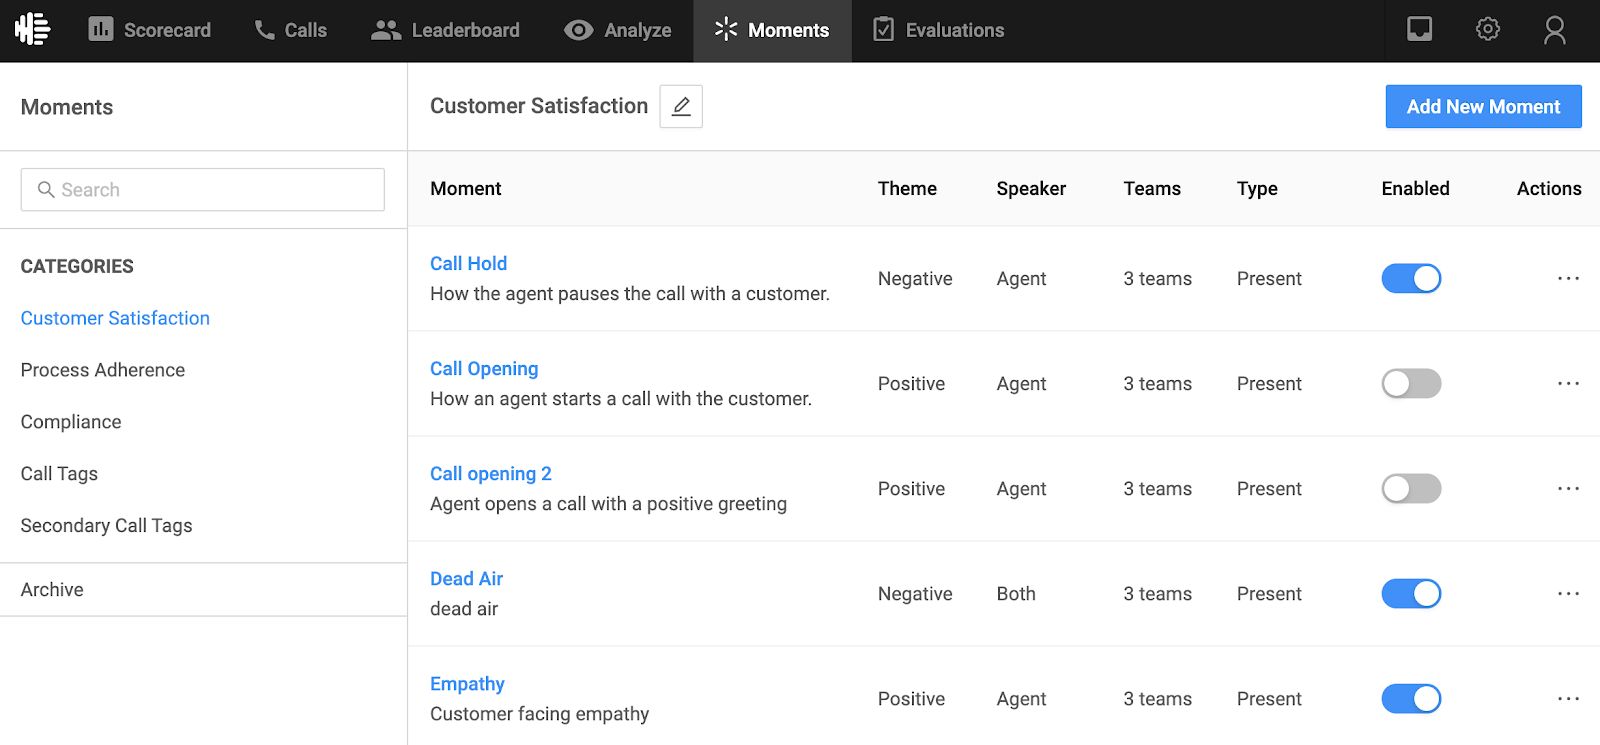This screenshot has height=745, width=1600.
Task: Click the user profile icon
Action: [1554, 30]
